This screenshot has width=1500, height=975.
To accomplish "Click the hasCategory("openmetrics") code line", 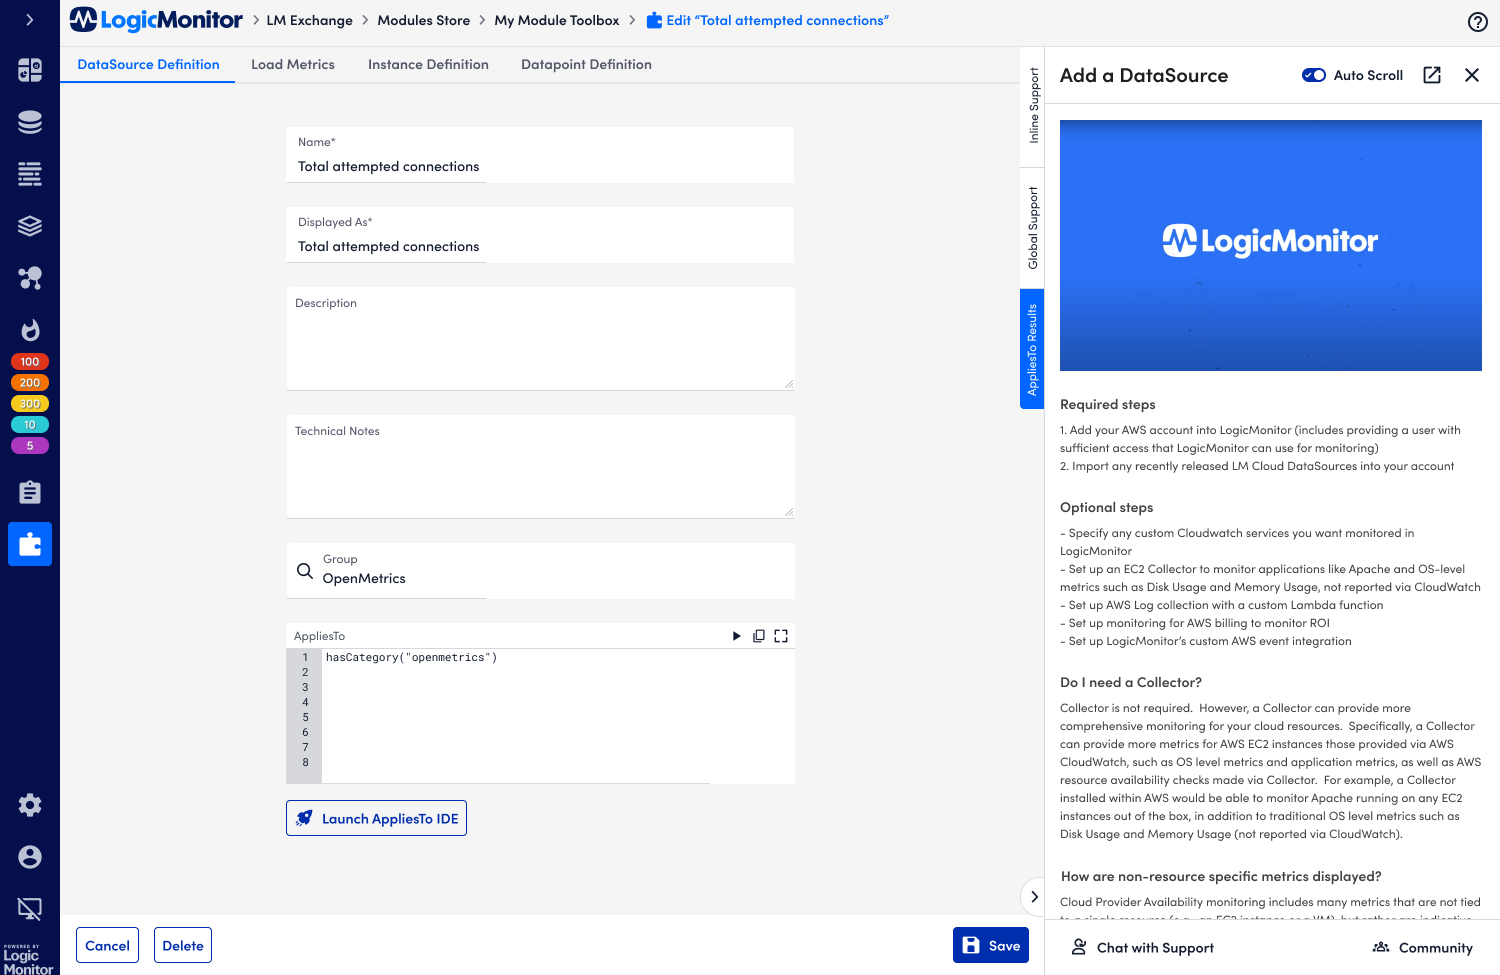I will 411,657.
